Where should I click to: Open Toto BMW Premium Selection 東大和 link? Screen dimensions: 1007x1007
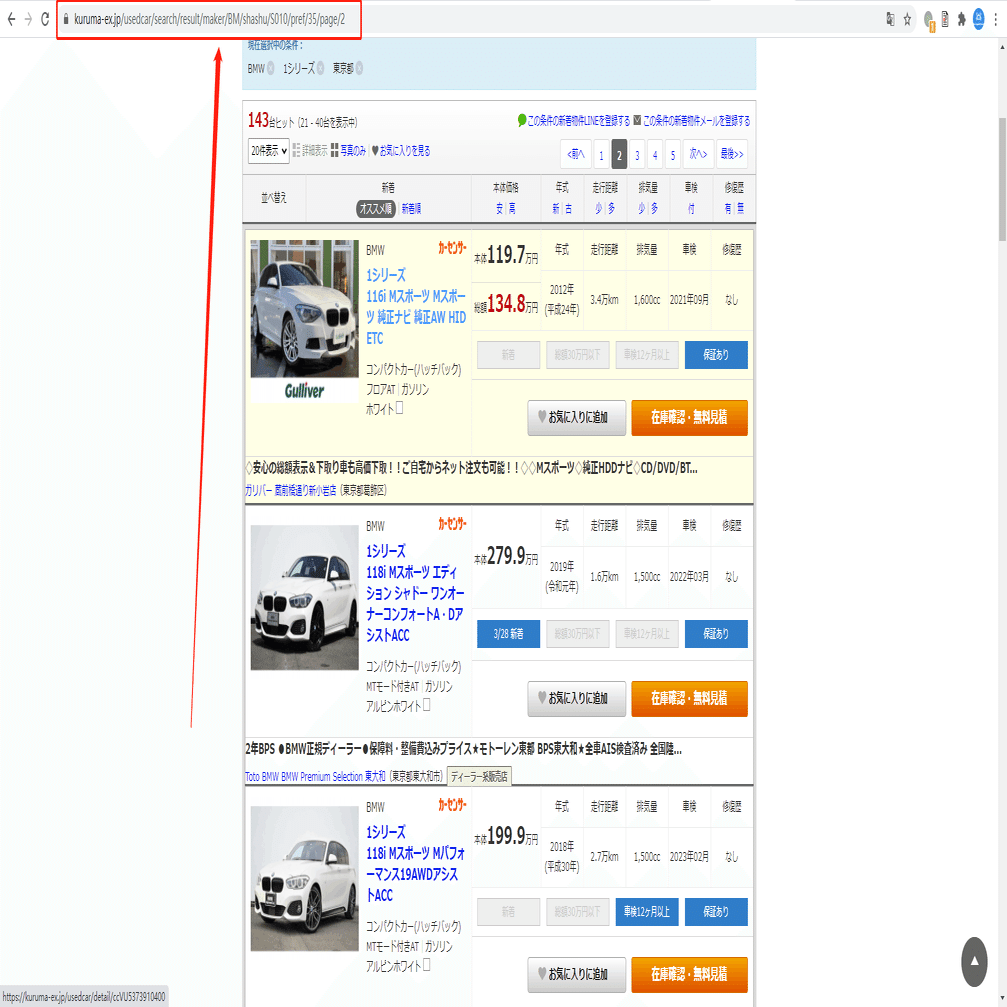tap(315, 777)
